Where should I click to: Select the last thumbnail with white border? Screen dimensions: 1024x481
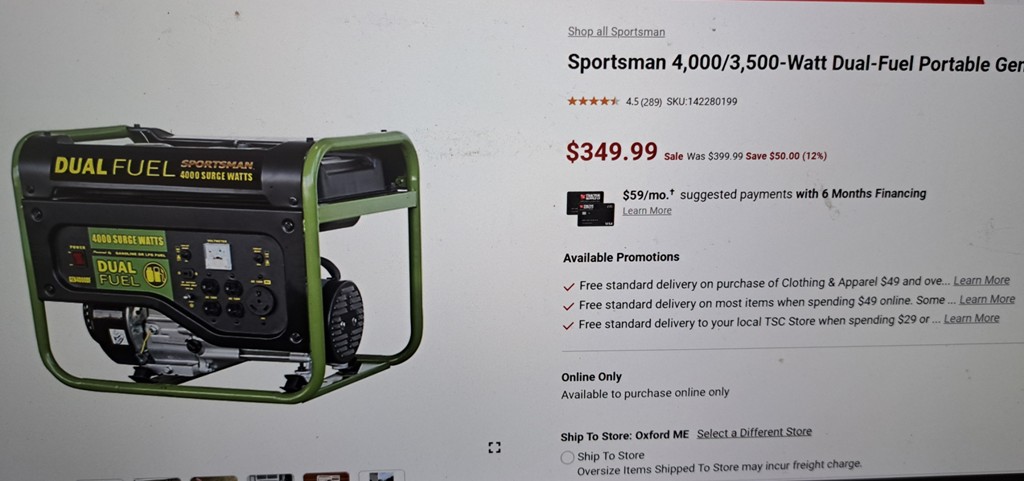tap(381, 476)
